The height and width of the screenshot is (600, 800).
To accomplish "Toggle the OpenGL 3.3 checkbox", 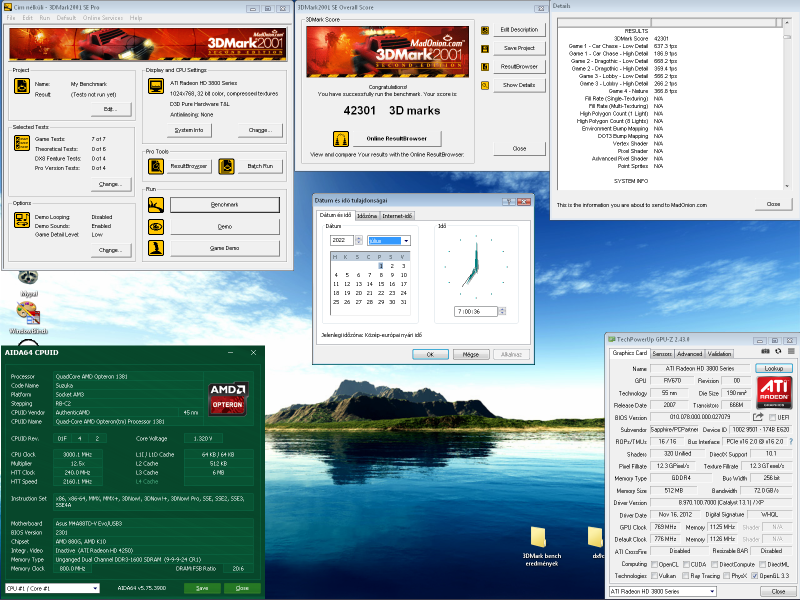I will pyautogui.click(x=755, y=576).
